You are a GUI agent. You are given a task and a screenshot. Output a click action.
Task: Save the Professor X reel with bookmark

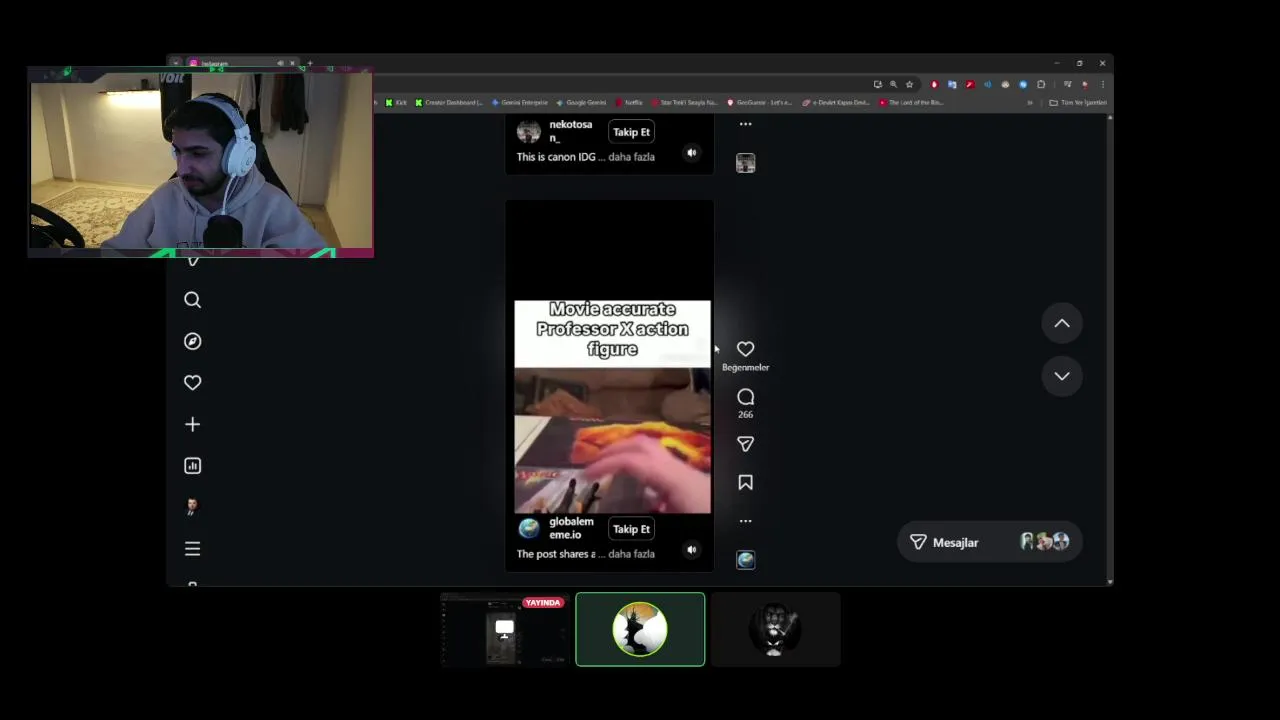[x=745, y=483]
